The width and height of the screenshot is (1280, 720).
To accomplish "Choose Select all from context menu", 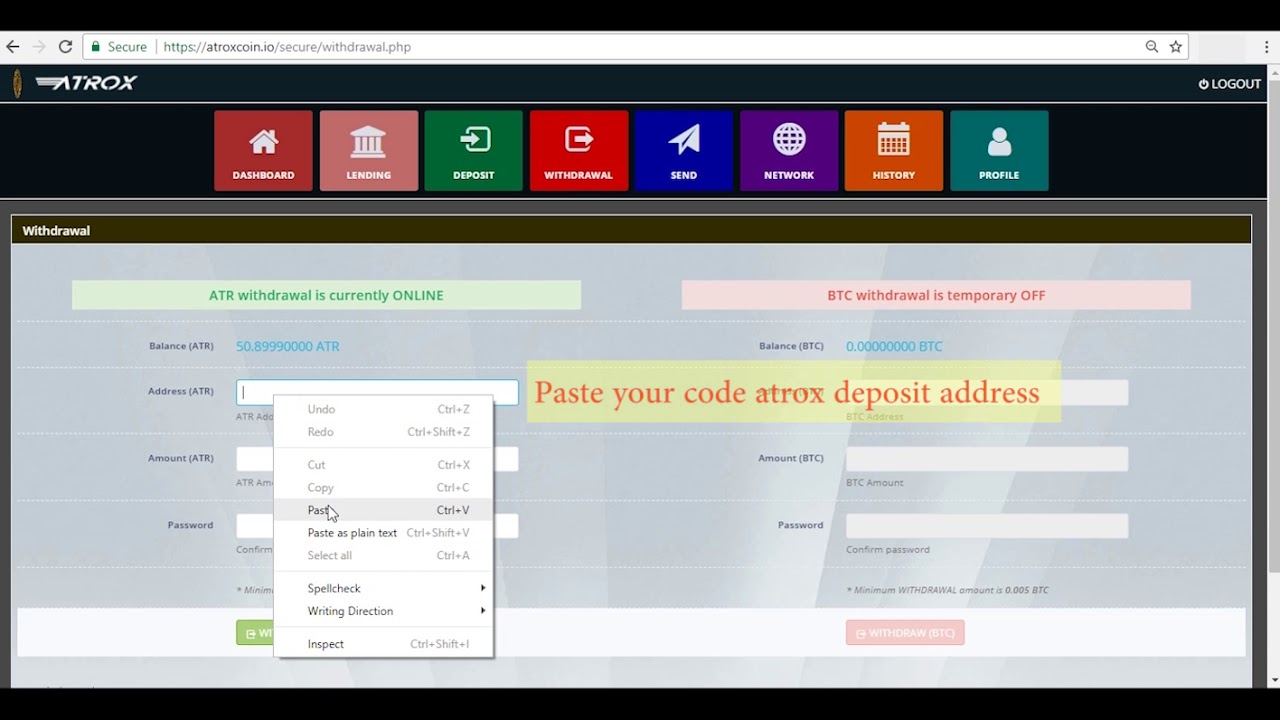I will click(x=383, y=556).
